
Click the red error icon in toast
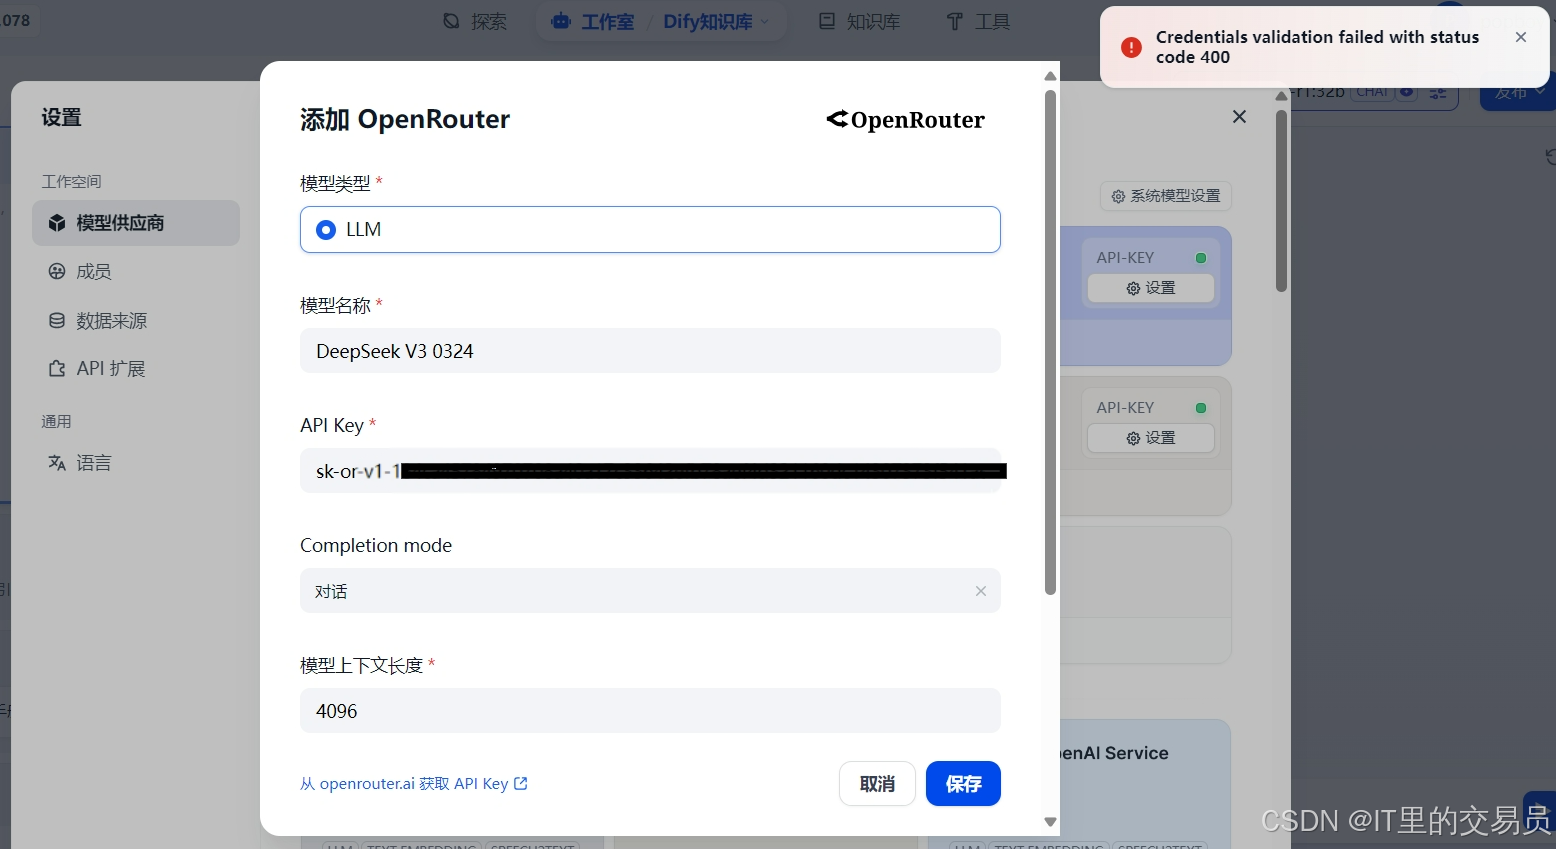point(1131,47)
